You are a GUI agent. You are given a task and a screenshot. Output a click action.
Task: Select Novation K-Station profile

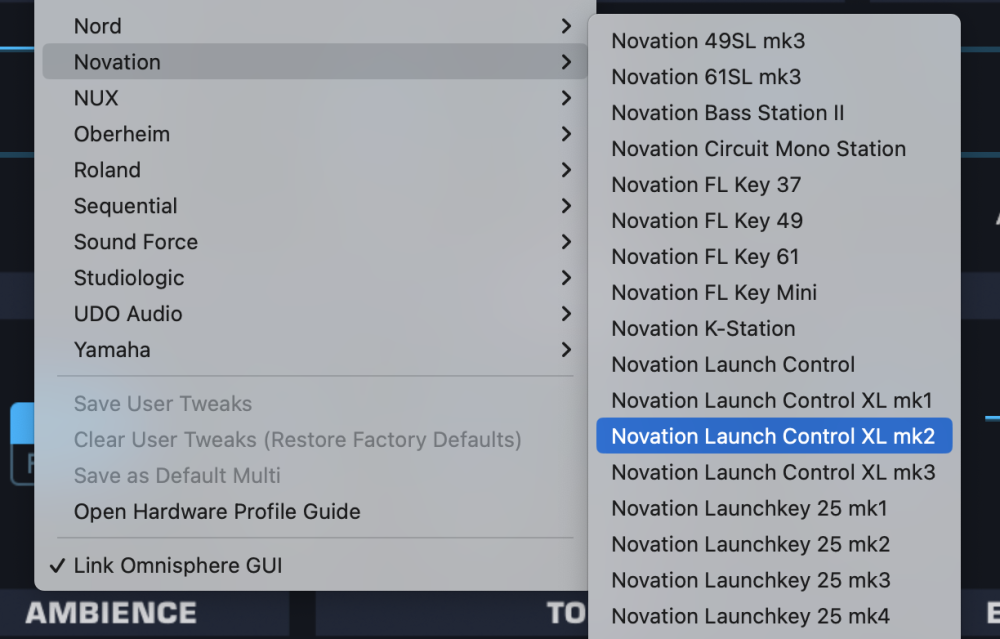[x=703, y=329]
